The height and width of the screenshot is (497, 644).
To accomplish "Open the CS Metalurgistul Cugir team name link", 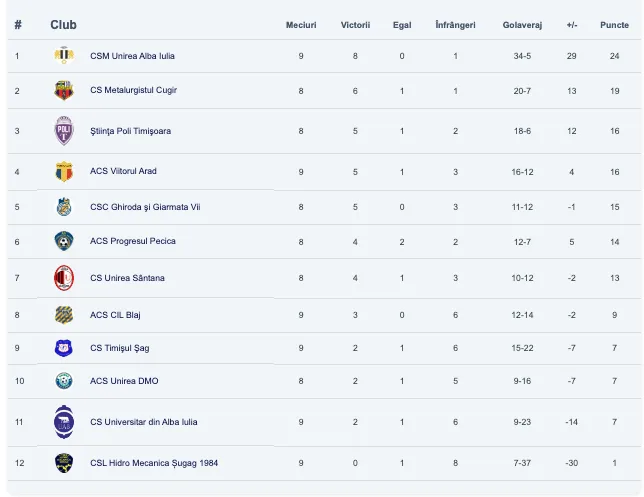I will pyautogui.click(x=133, y=91).
